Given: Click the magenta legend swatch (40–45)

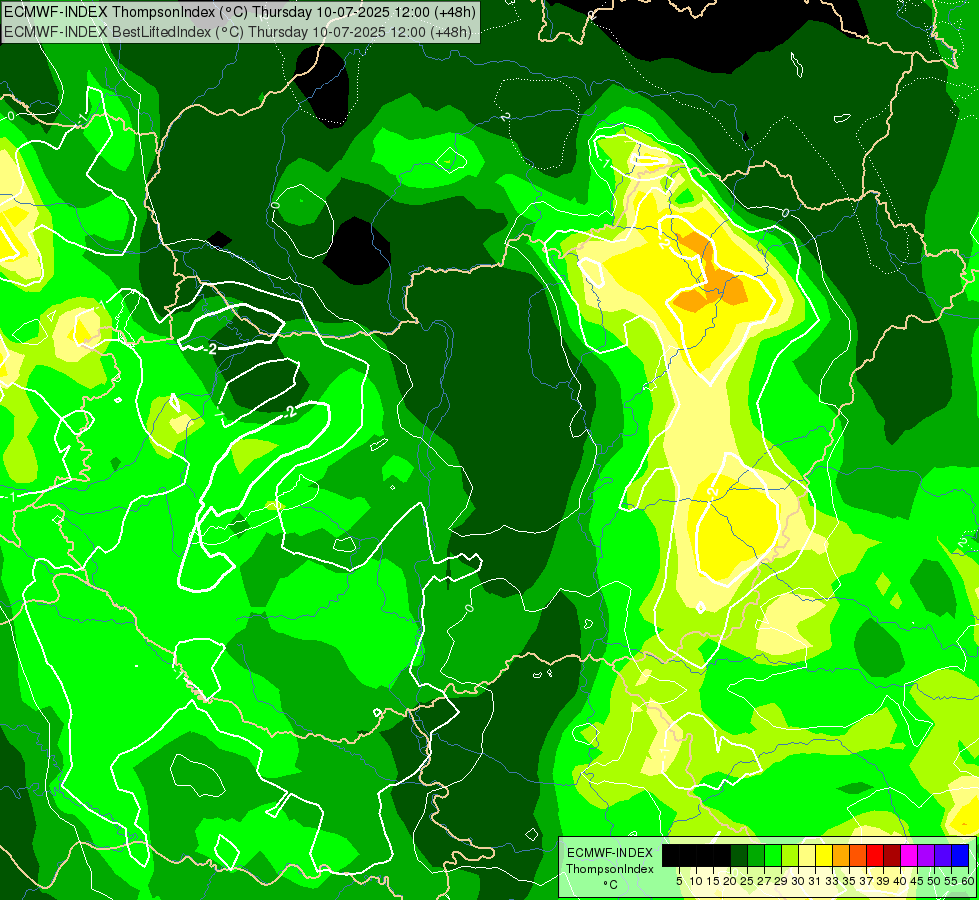Looking at the screenshot, I should 909,856.
